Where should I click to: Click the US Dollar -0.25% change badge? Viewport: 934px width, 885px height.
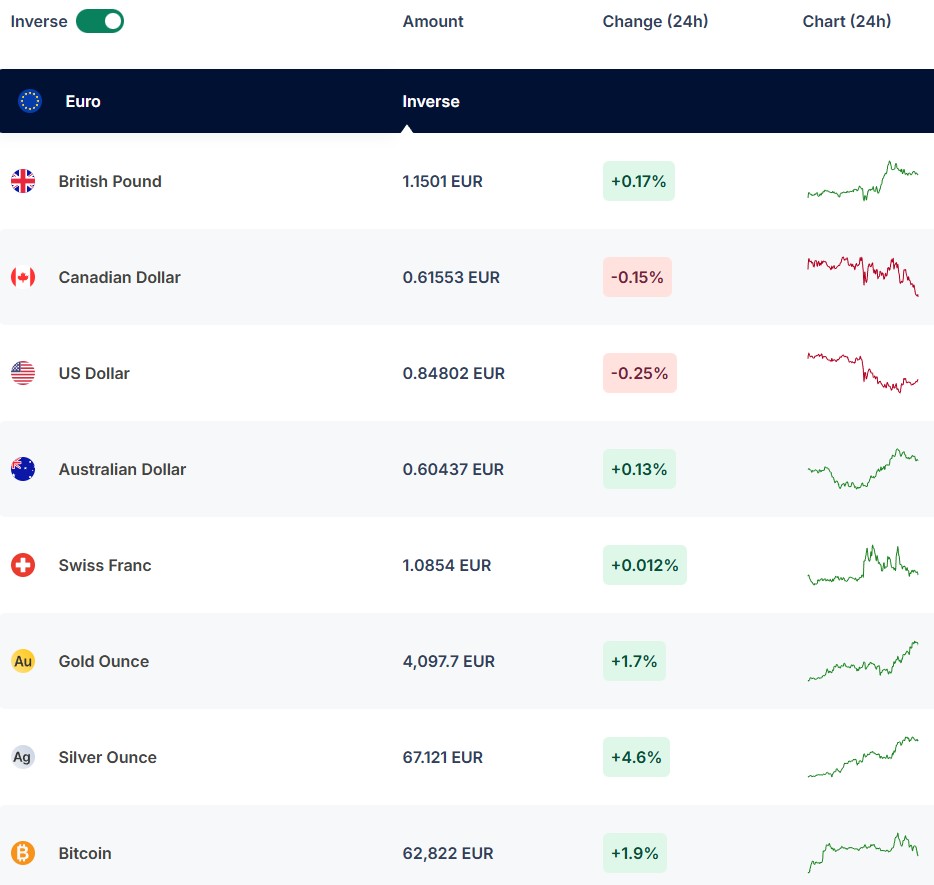tap(639, 373)
